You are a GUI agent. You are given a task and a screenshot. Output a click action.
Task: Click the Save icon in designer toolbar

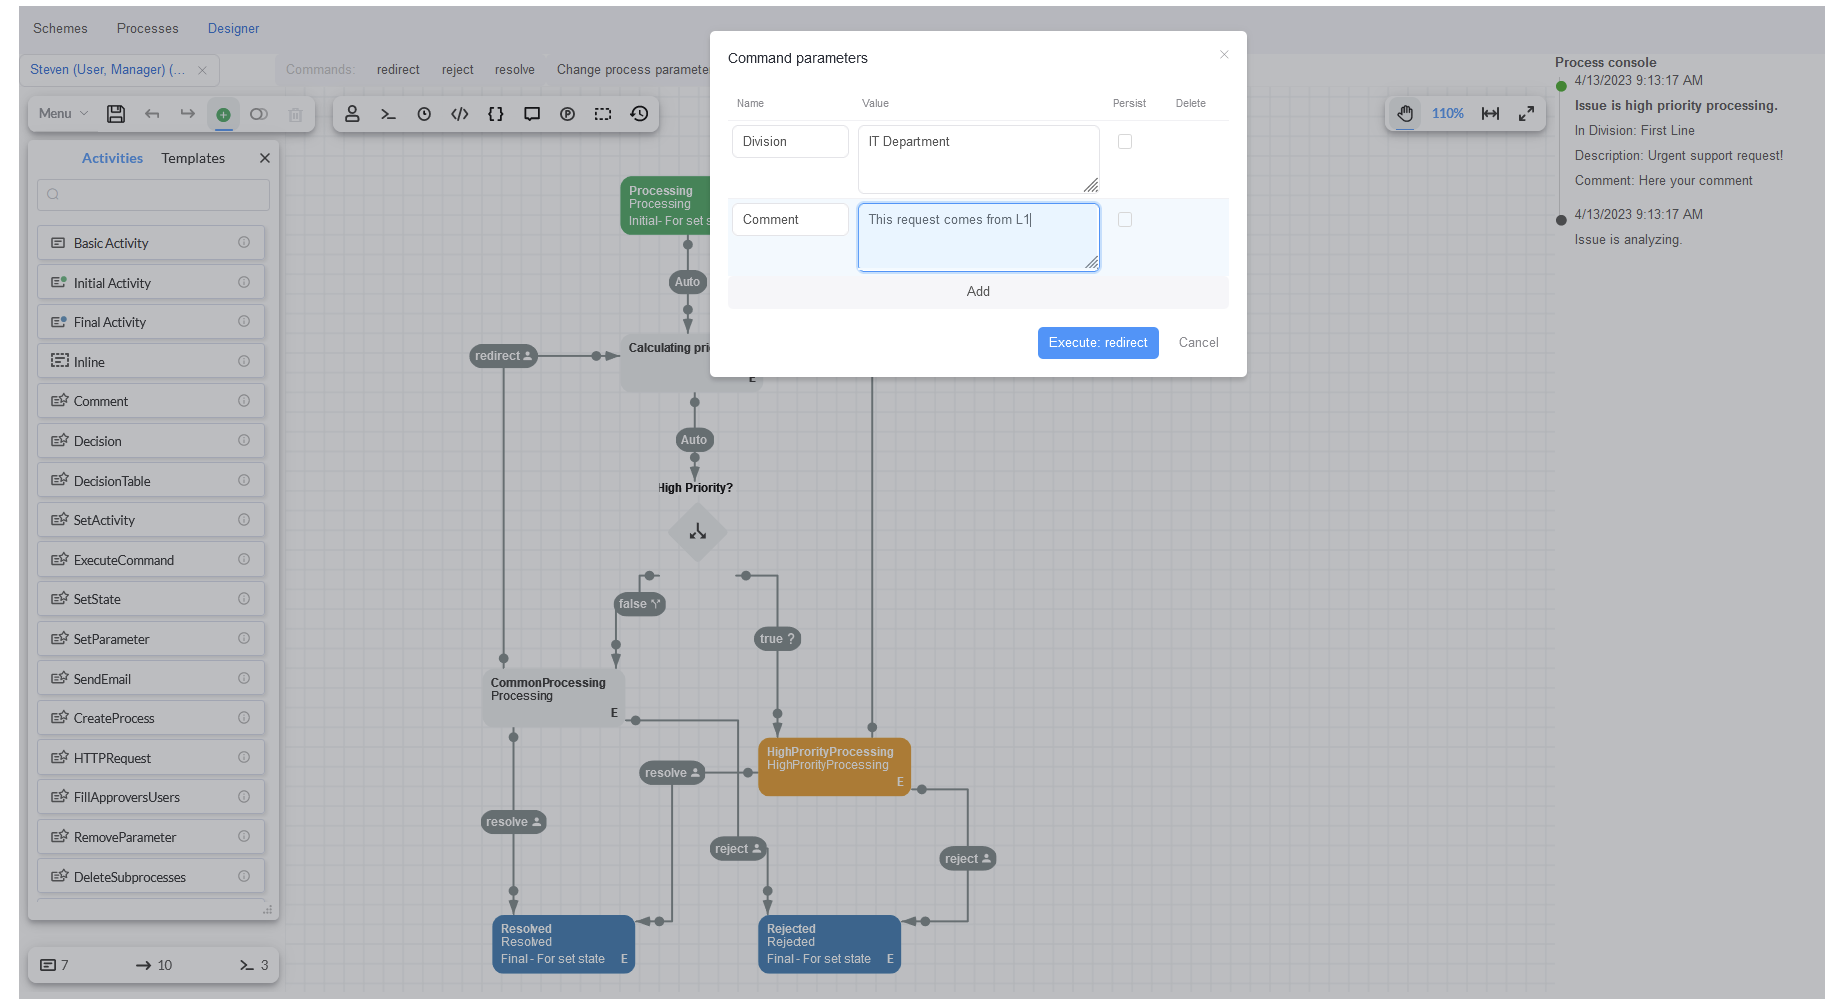click(x=116, y=114)
